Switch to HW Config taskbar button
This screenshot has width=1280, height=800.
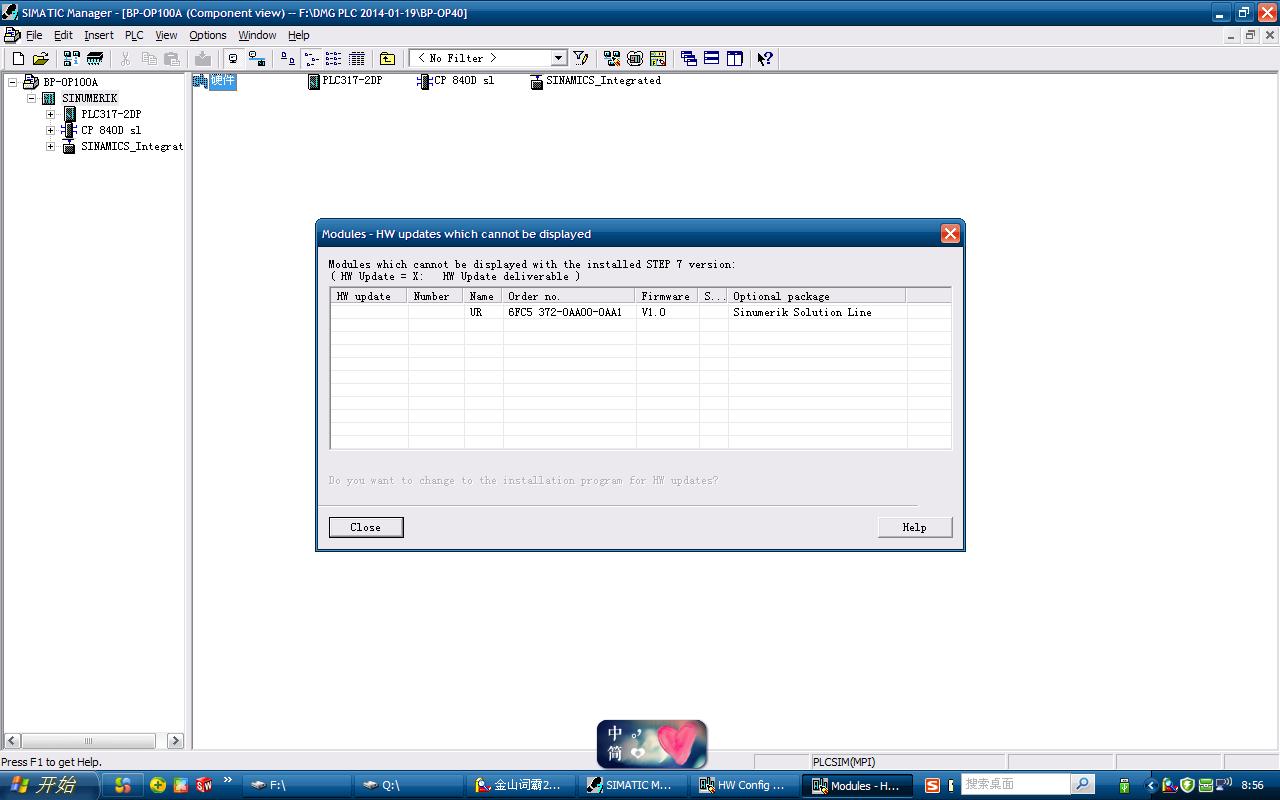[x=744, y=785]
